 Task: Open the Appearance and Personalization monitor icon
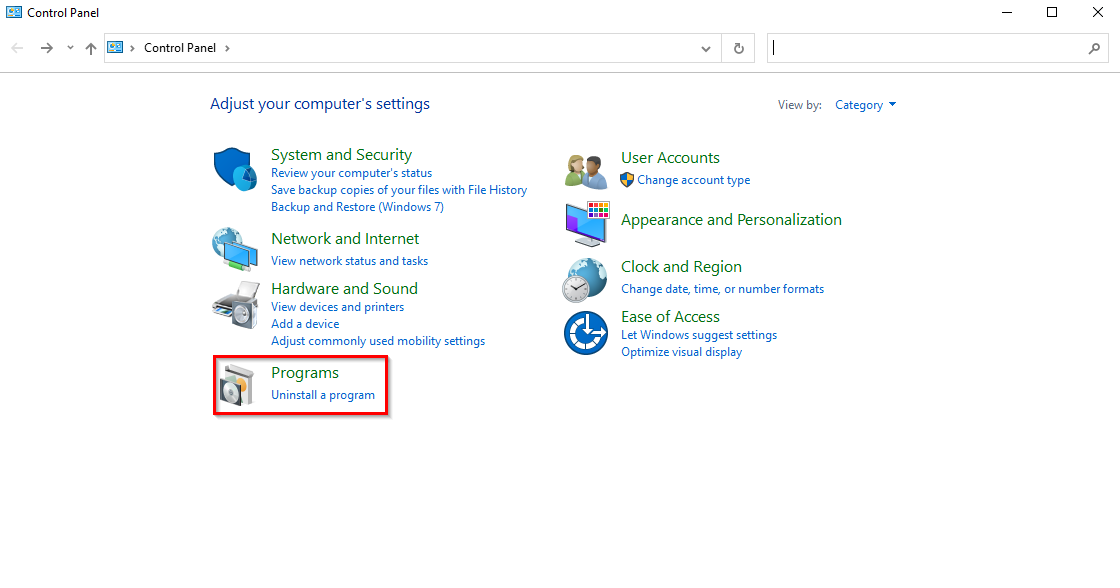coord(587,224)
